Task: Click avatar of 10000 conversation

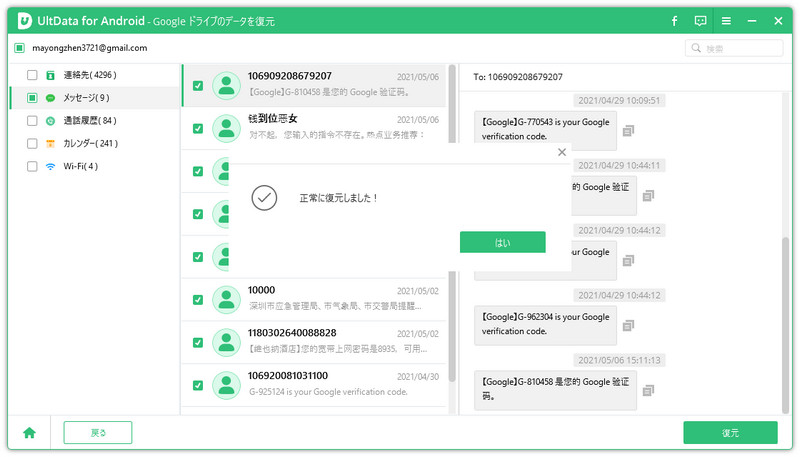Action: coord(226,300)
